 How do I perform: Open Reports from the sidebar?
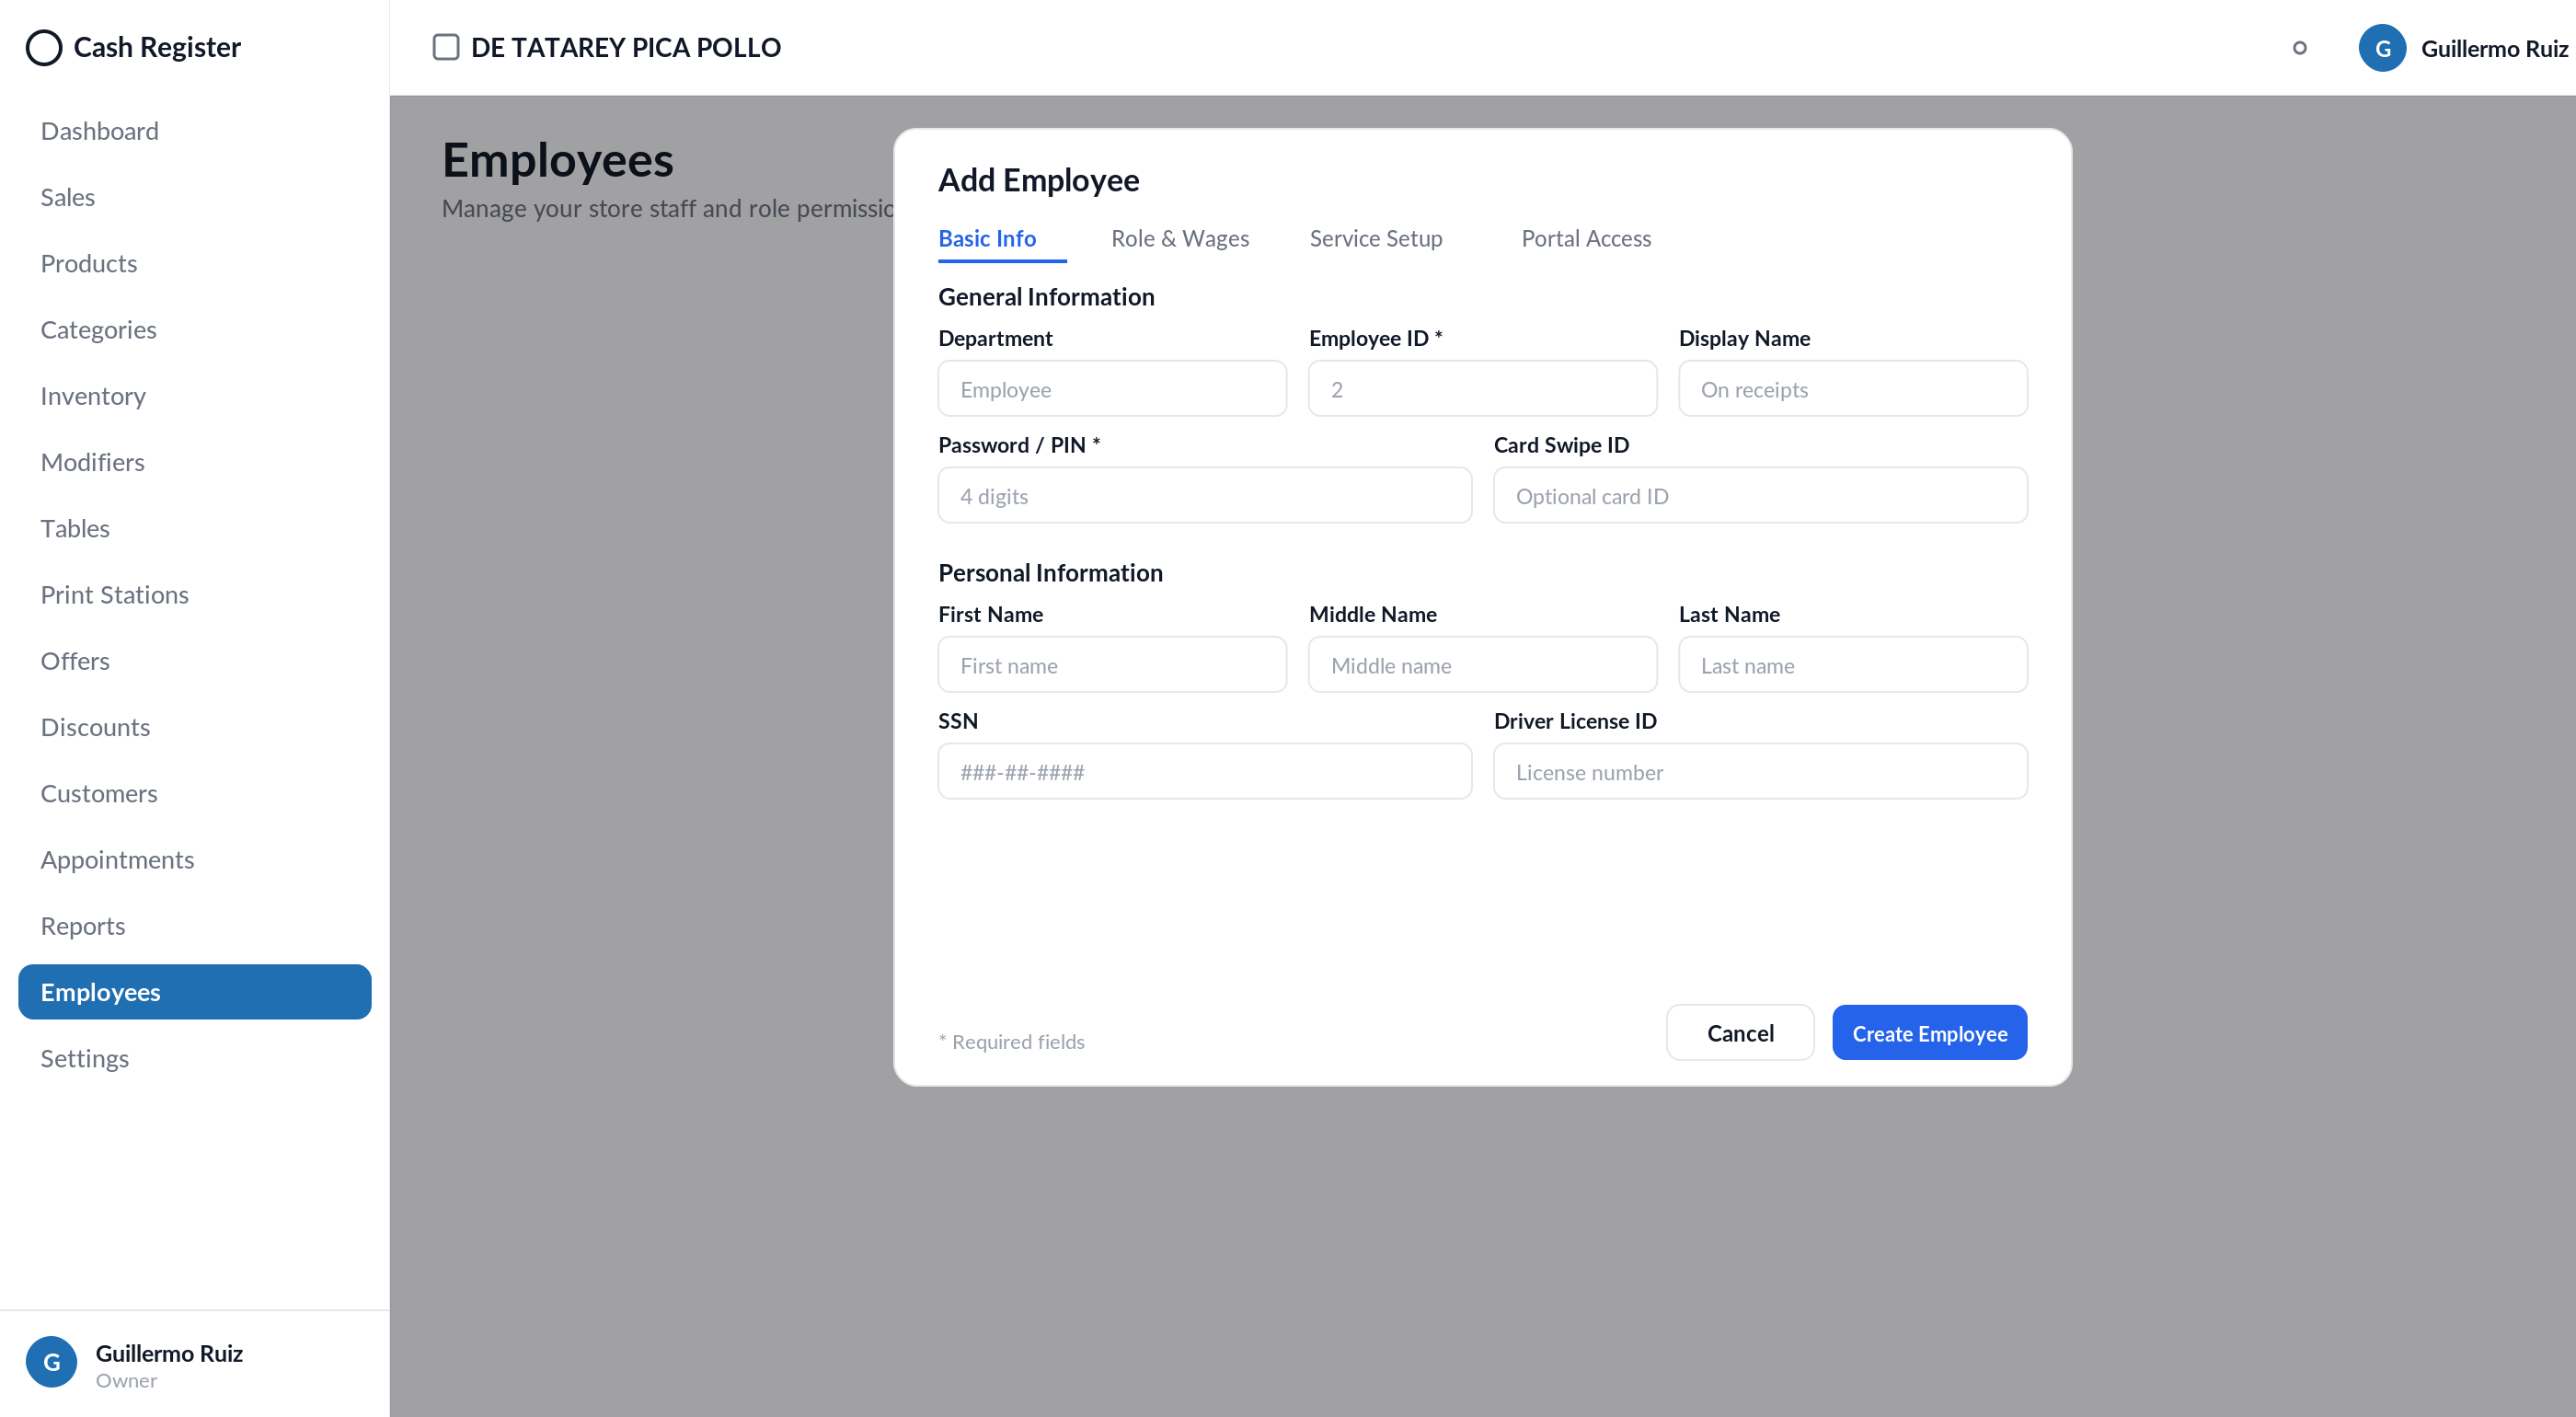pos(195,926)
